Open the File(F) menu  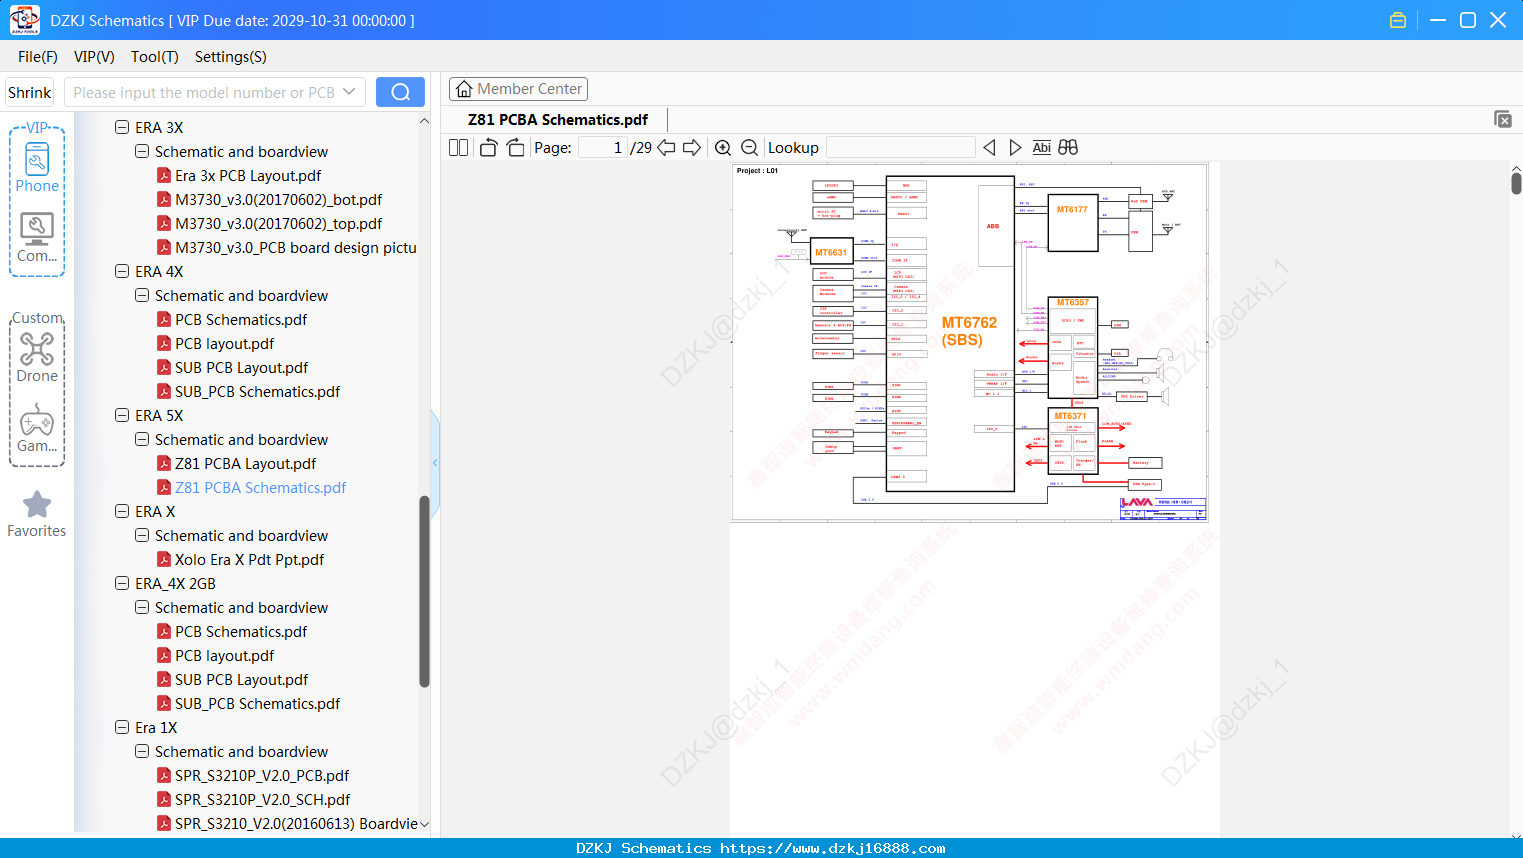pyautogui.click(x=38, y=57)
